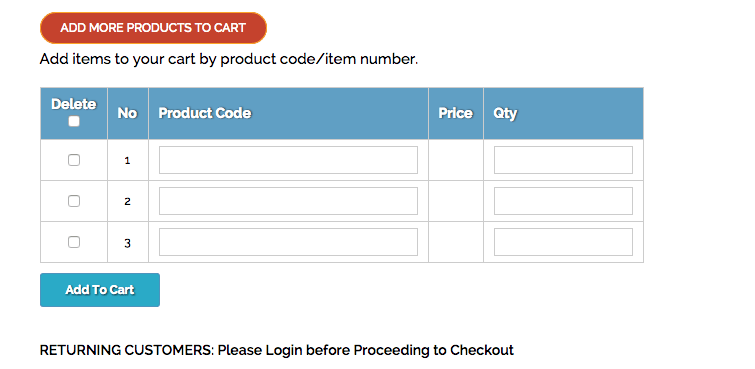The image size is (755, 369).
Task: Check the delete checkbox for row 1
Action: pyautogui.click(x=74, y=160)
